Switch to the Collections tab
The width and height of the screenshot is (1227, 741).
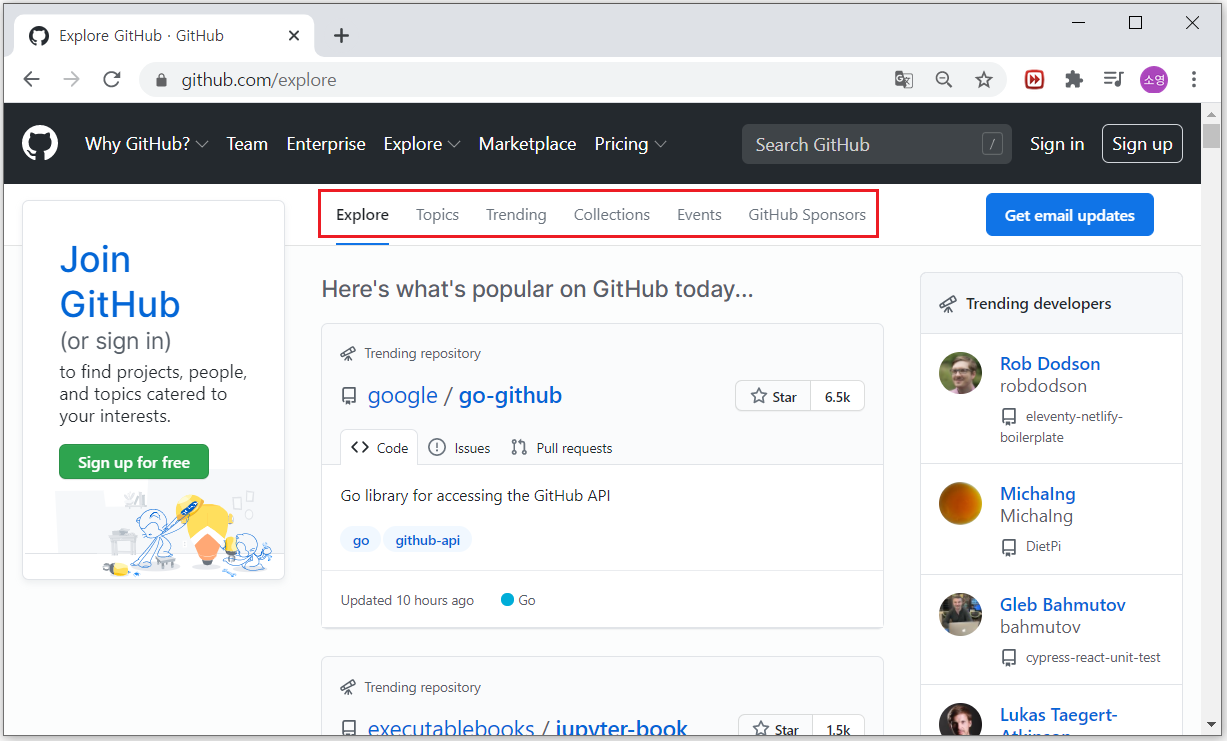pos(612,214)
